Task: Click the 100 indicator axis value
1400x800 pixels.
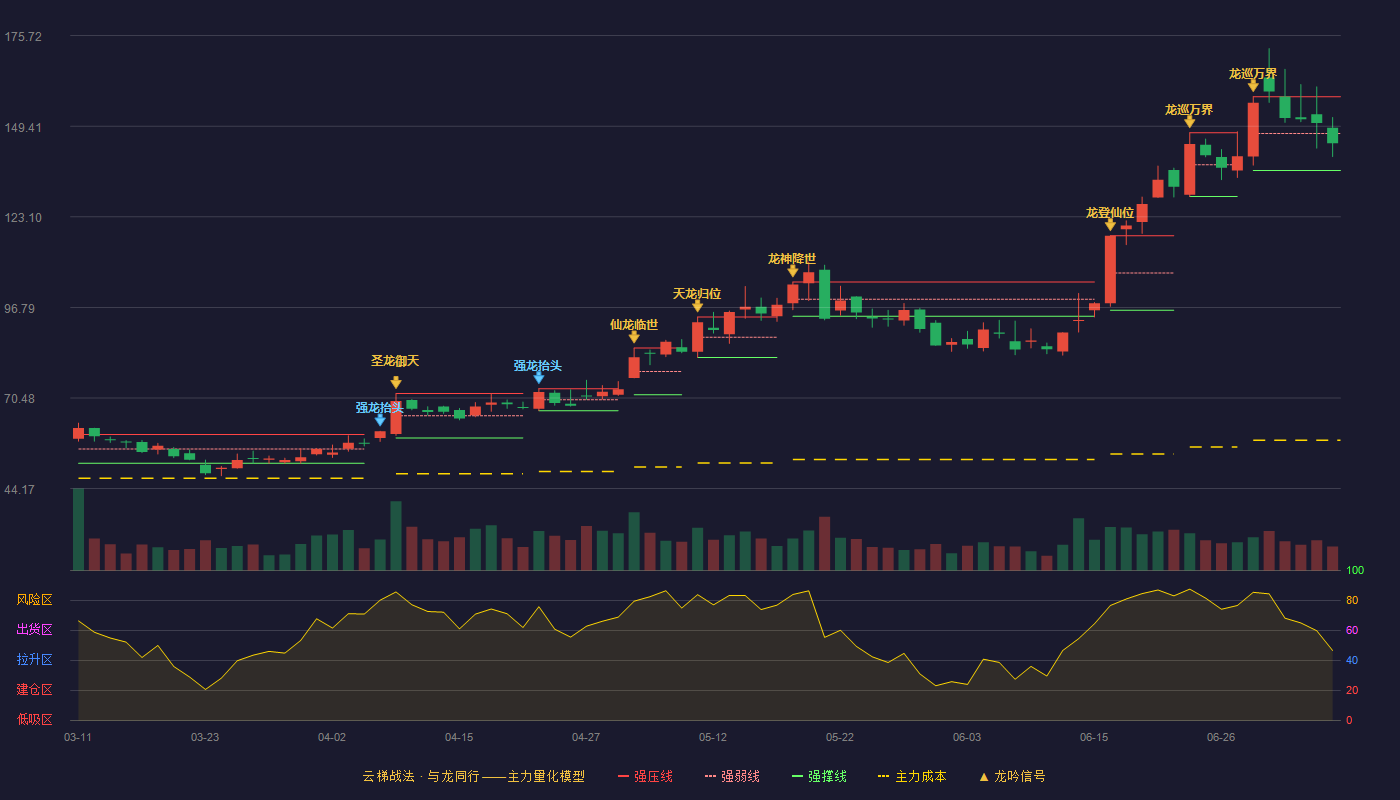Action: click(1355, 571)
